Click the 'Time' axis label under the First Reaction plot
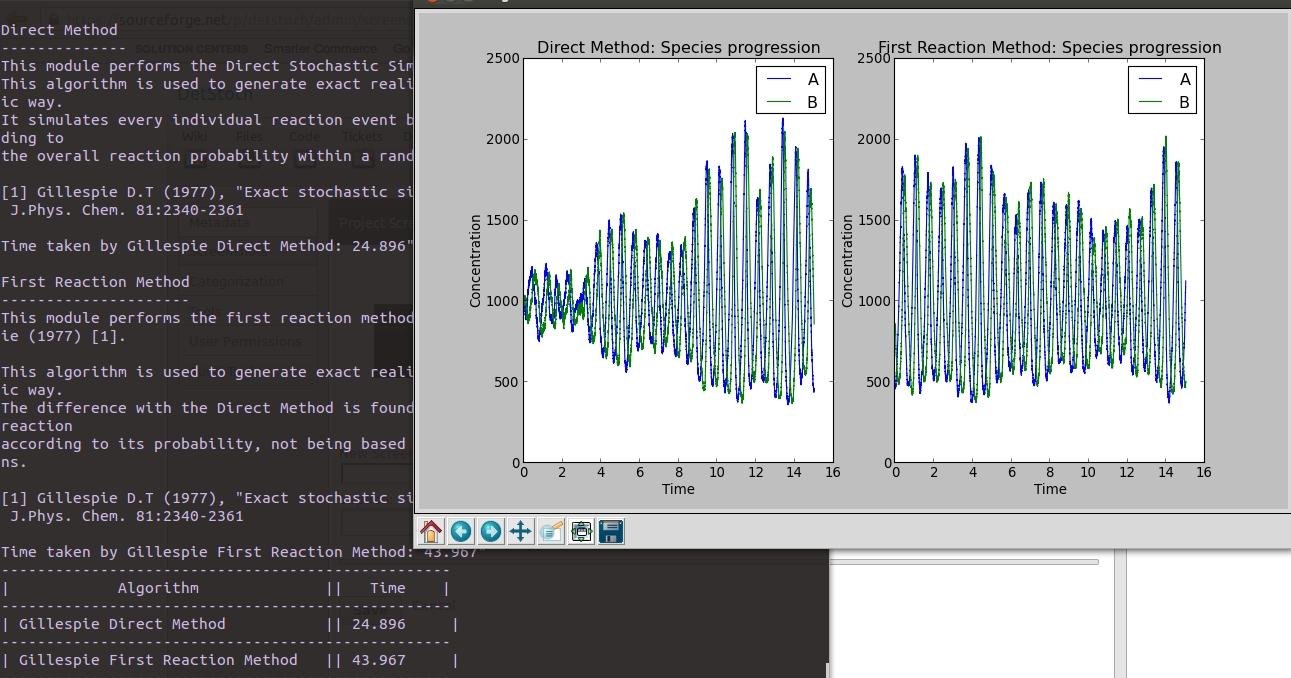This screenshot has width=1291, height=678. [1050, 489]
